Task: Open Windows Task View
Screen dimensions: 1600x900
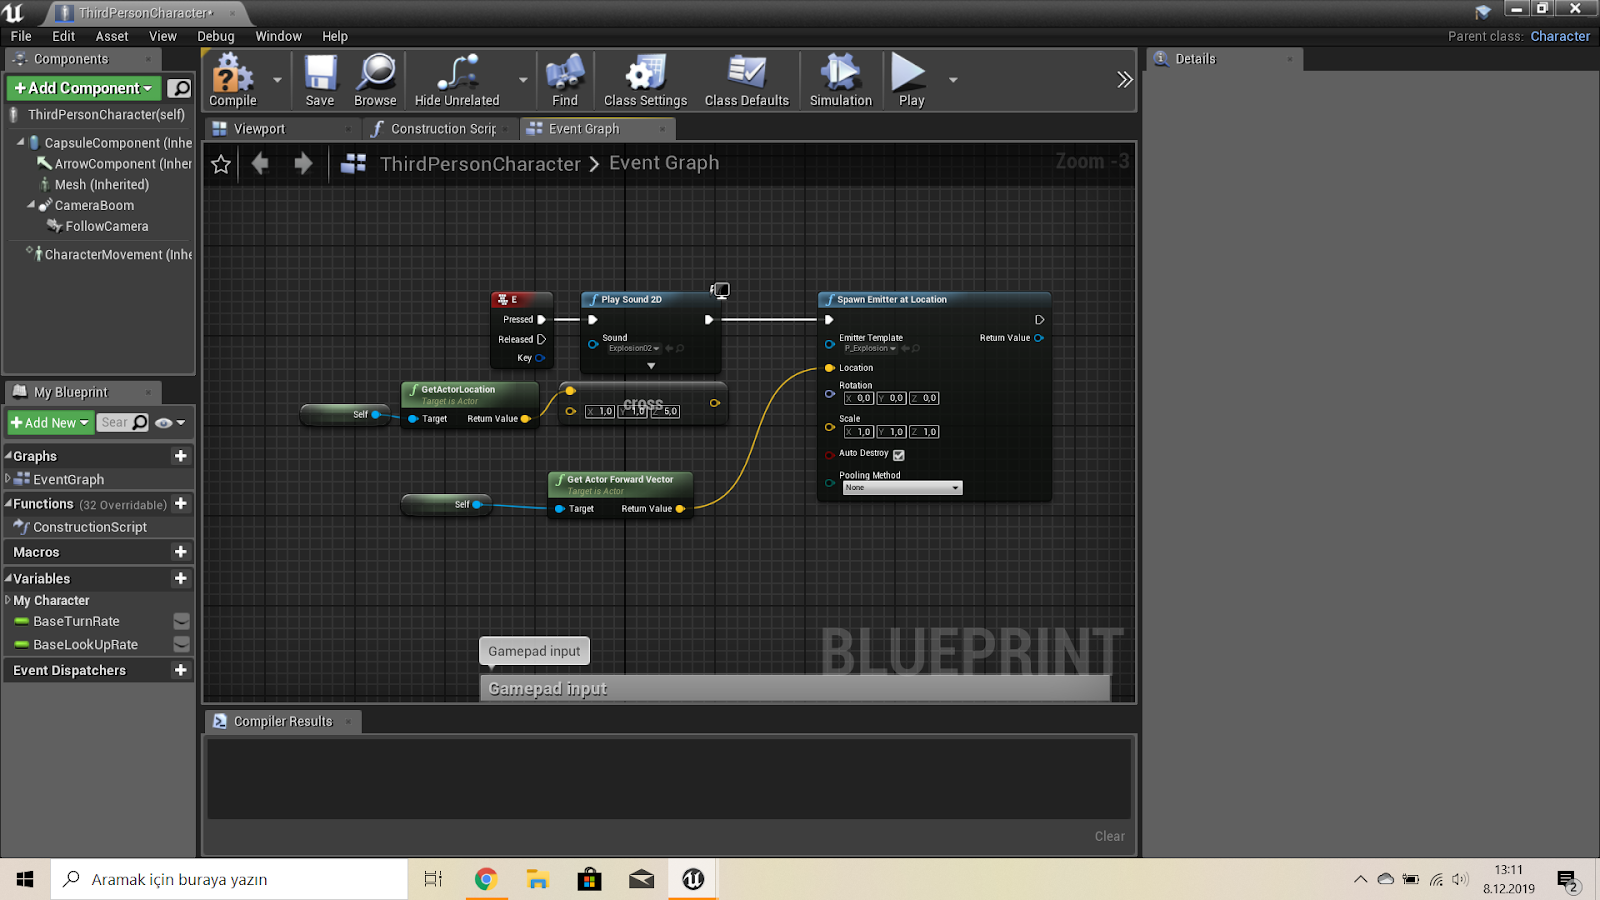Action: [433, 879]
